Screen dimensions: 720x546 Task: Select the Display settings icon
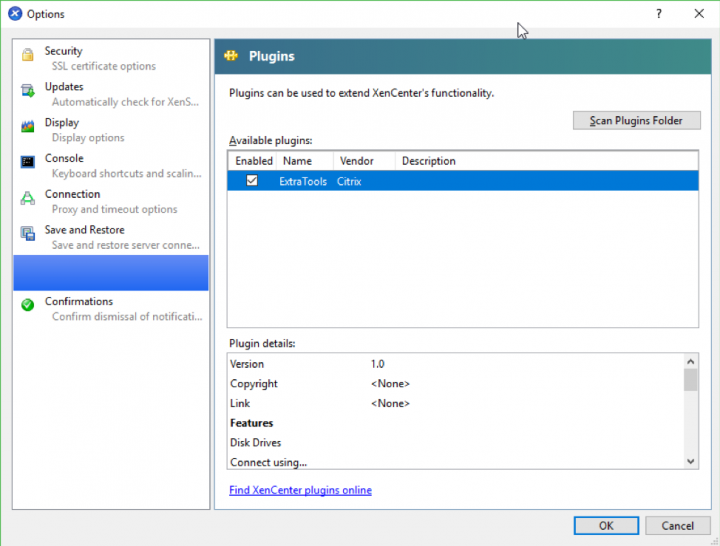(27, 127)
